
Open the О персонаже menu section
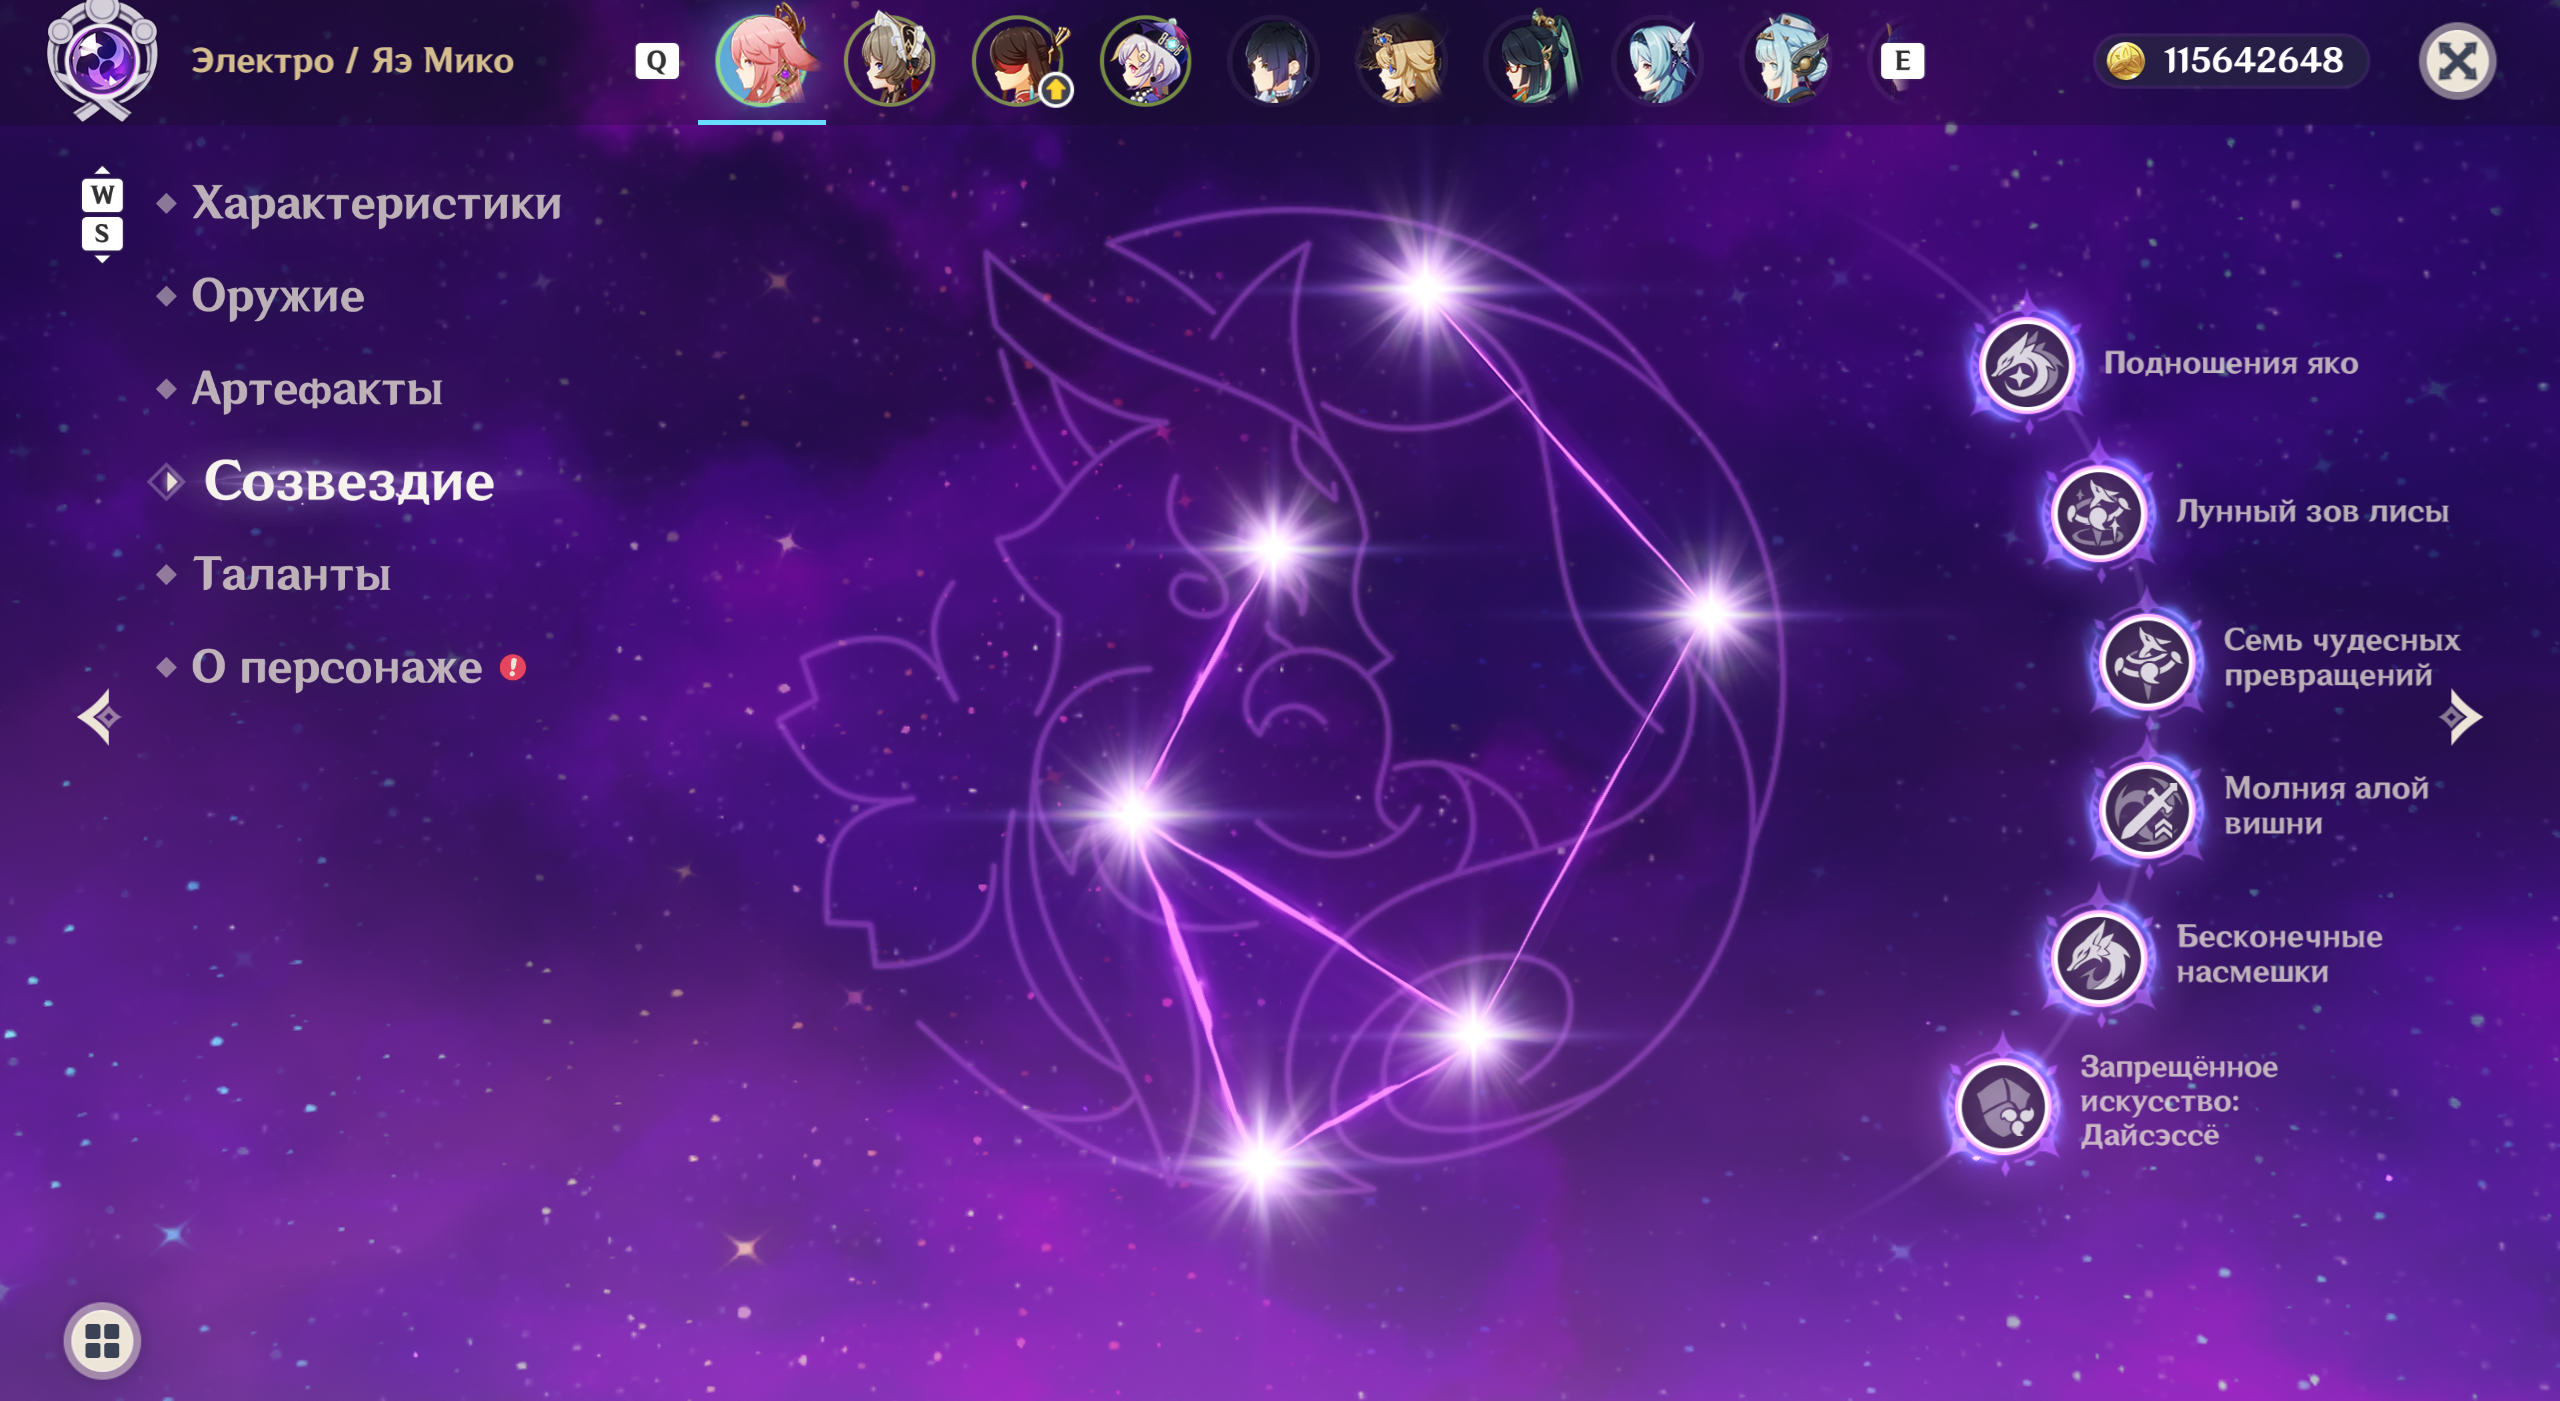pos(337,667)
